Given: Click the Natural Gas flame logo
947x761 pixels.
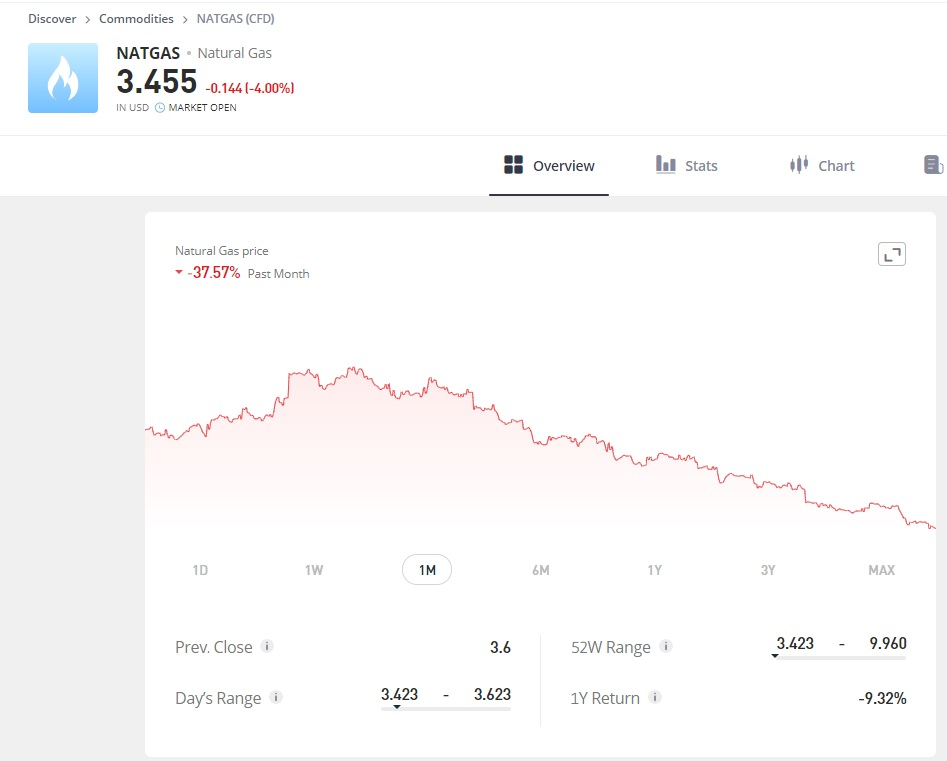Looking at the screenshot, I should (63, 78).
